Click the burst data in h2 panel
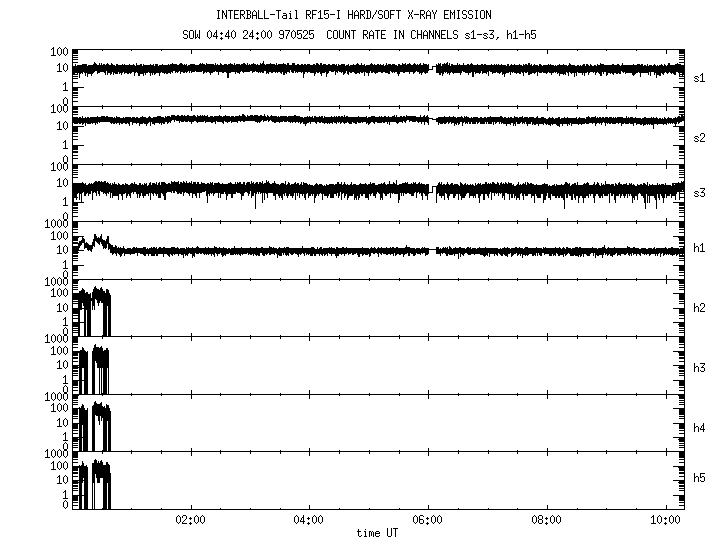Screen dimensions: 720x550 click(97, 300)
